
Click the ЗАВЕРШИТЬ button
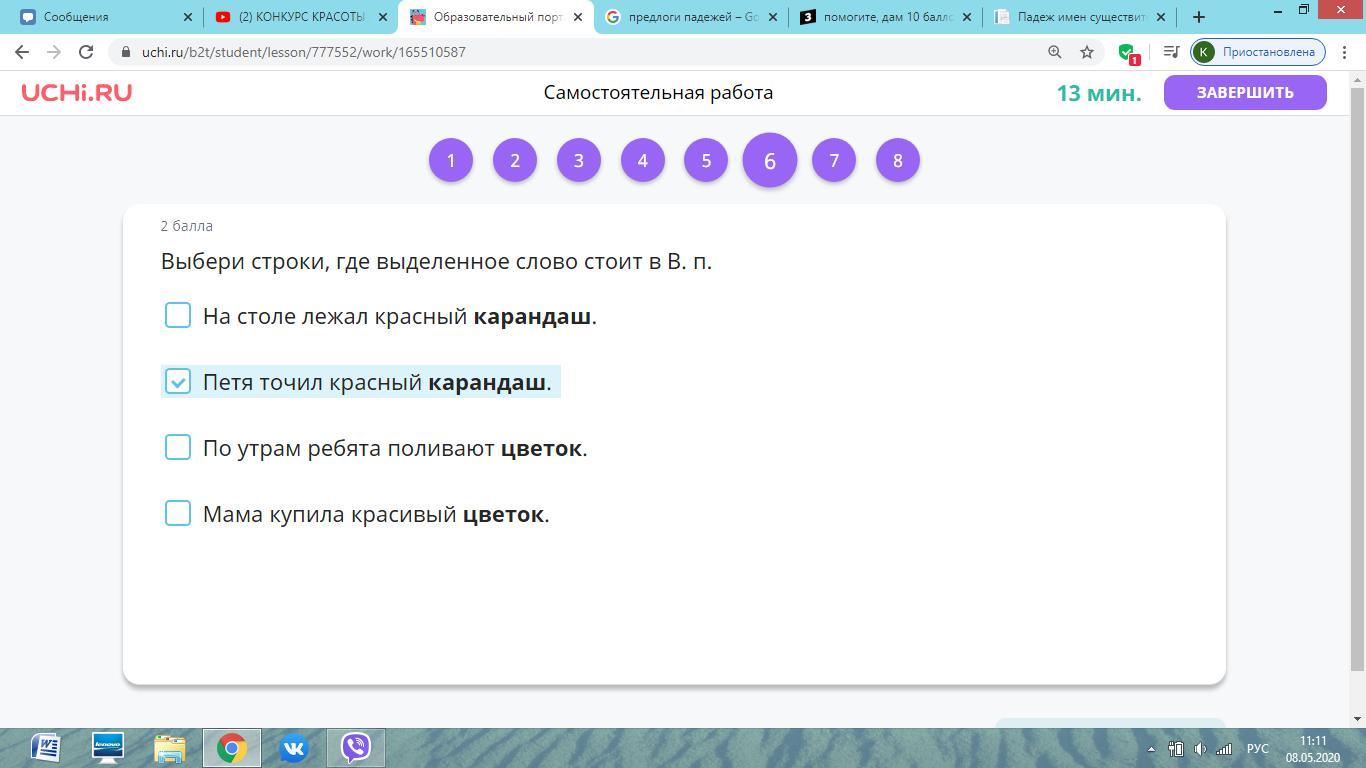(1245, 92)
